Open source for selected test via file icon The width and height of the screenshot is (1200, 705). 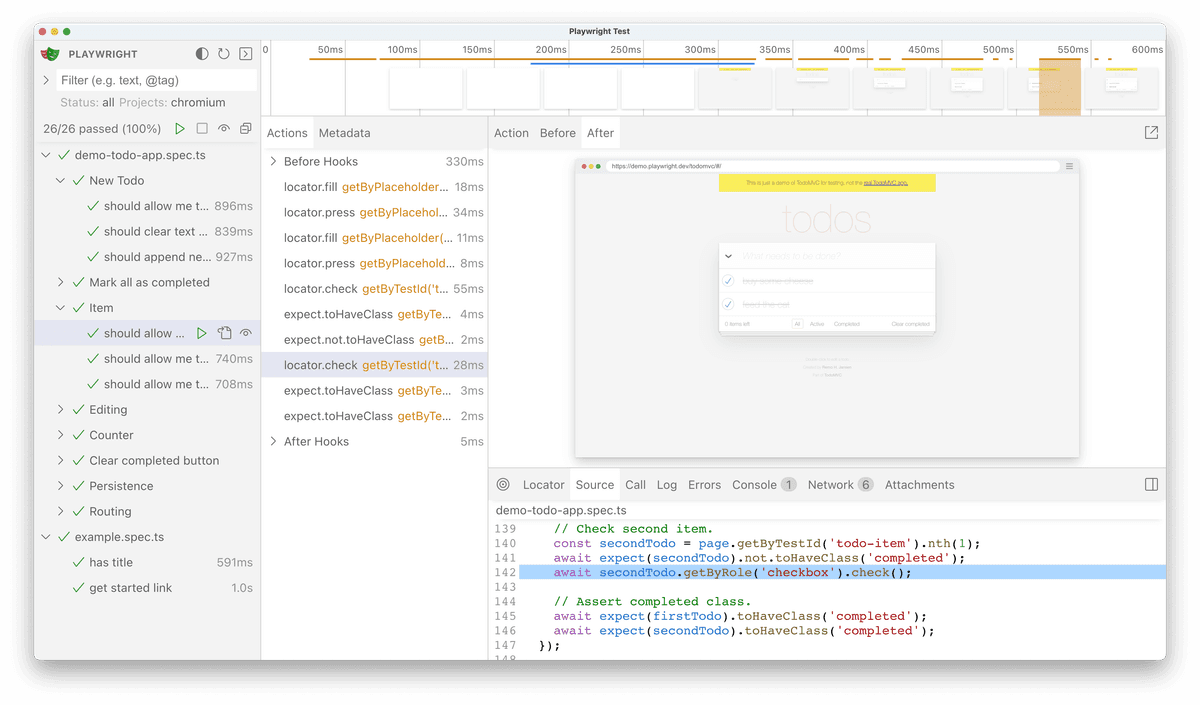pos(224,333)
